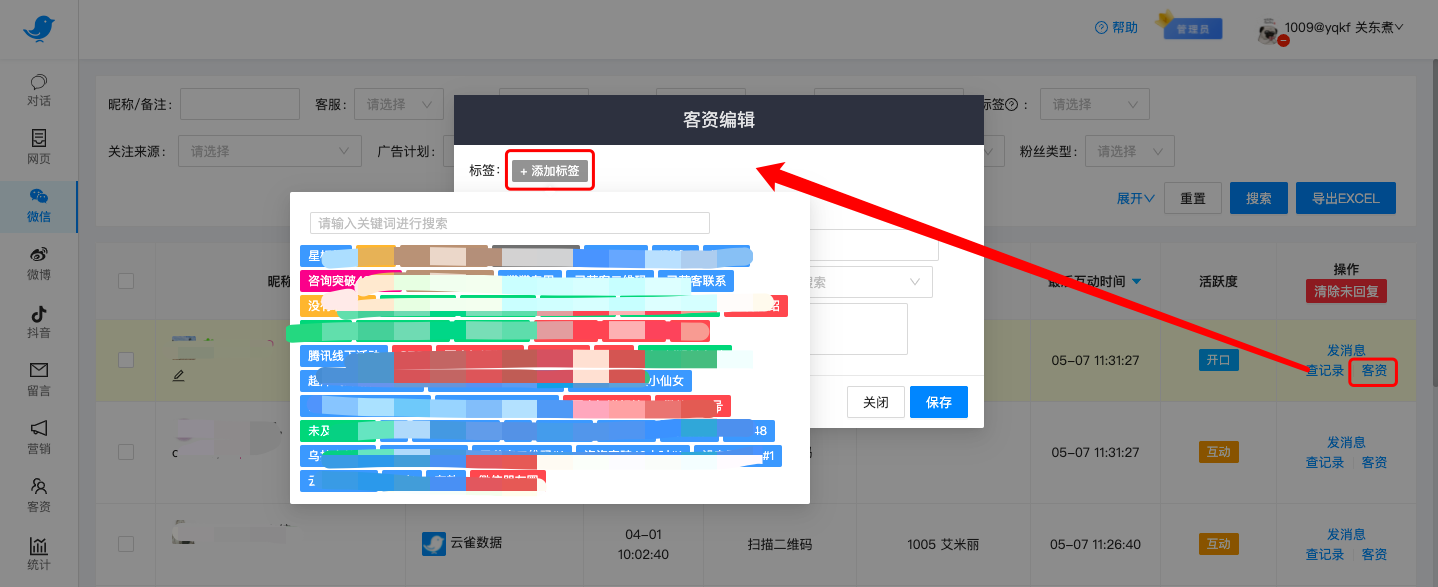Expand the 关注来源 dropdown
The image size is (1438, 587).
269,151
